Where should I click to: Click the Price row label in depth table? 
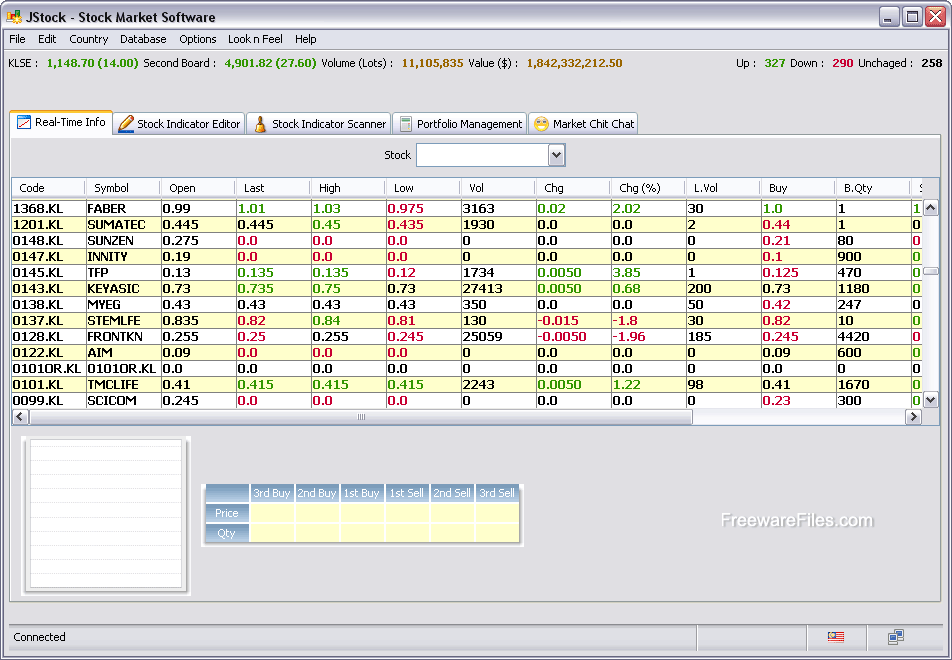(x=227, y=513)
